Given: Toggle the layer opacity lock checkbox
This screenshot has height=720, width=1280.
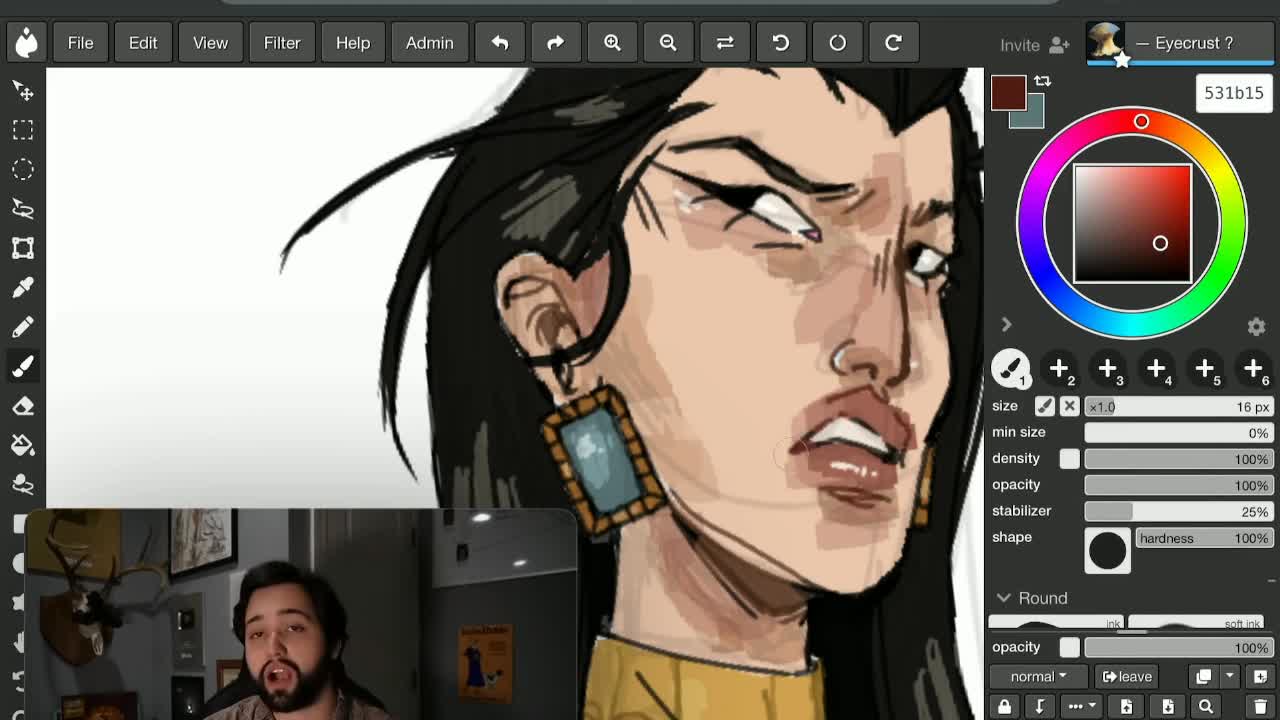Looking at the screenshot, I should tap(1069, 647).
